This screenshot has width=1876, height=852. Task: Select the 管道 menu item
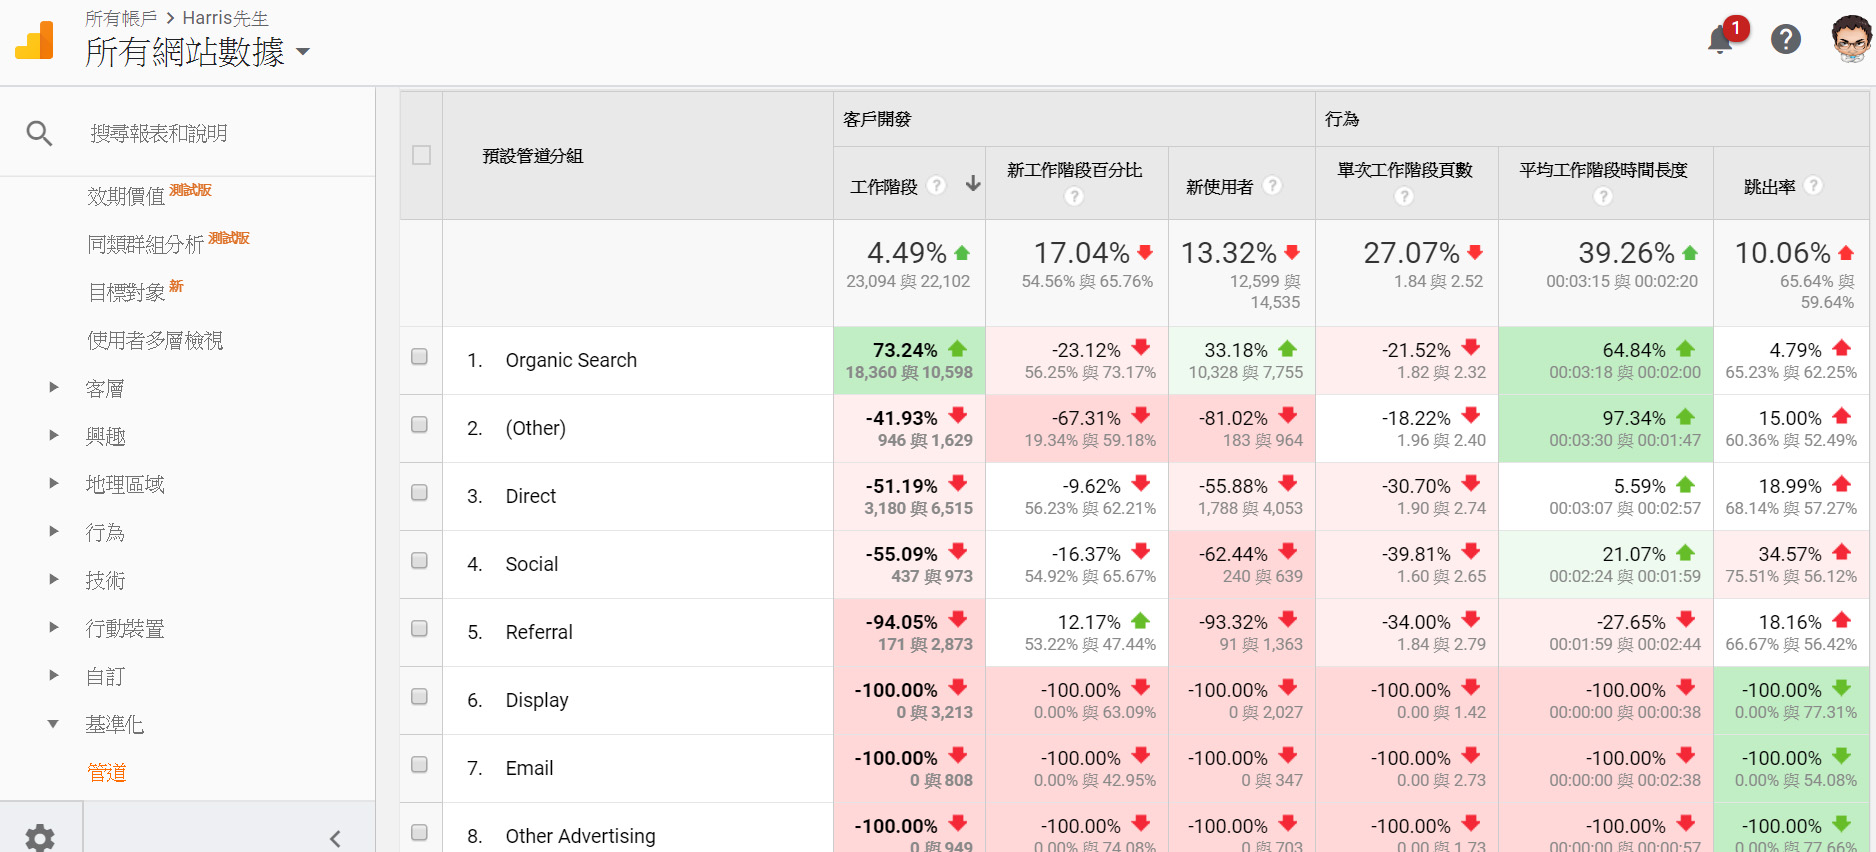click(106, 772)
